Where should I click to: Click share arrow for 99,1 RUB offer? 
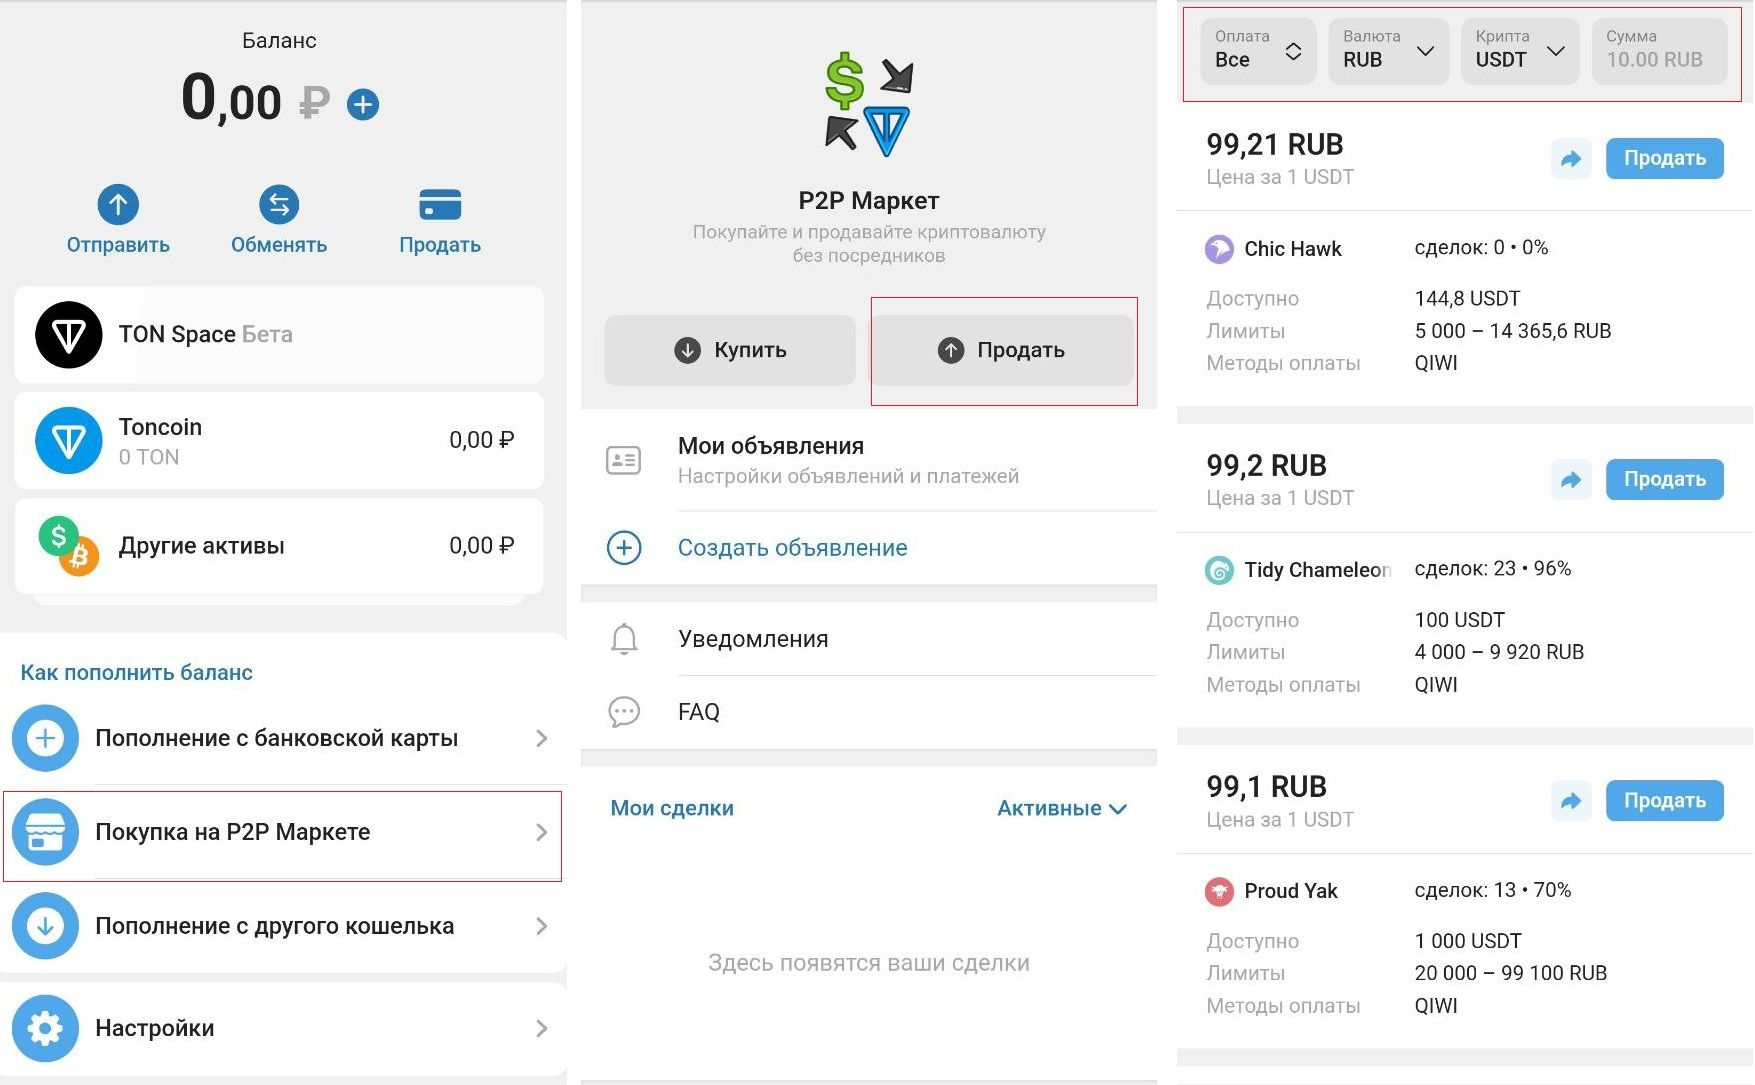click(x=1571, y=801)
